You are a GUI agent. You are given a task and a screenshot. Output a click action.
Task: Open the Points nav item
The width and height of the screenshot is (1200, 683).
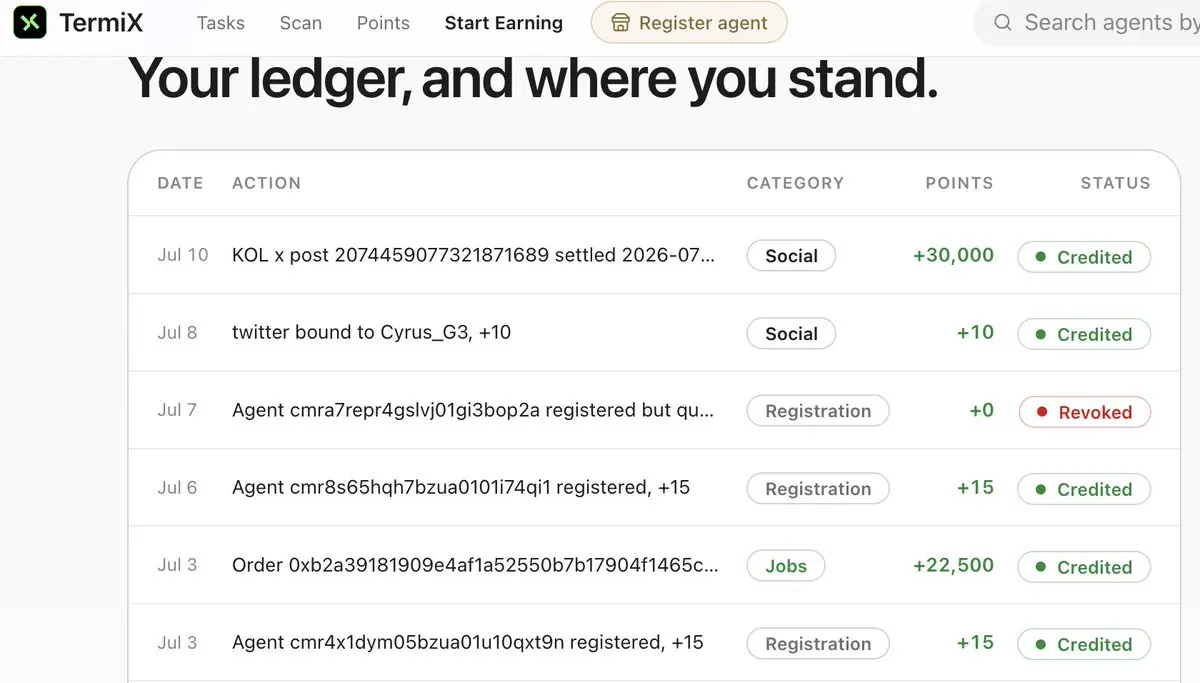click(383, 23)
